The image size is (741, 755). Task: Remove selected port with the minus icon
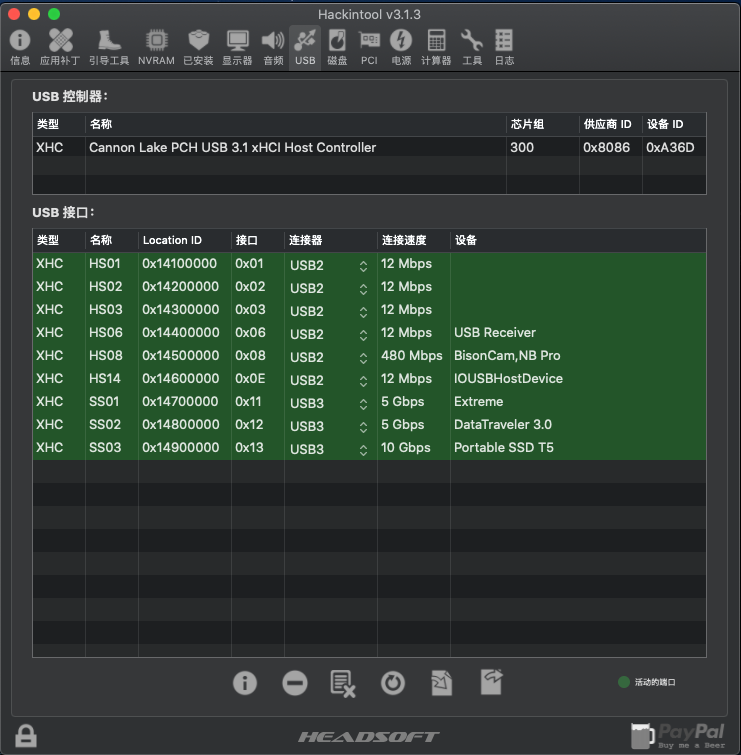click(x=294, y=683)
